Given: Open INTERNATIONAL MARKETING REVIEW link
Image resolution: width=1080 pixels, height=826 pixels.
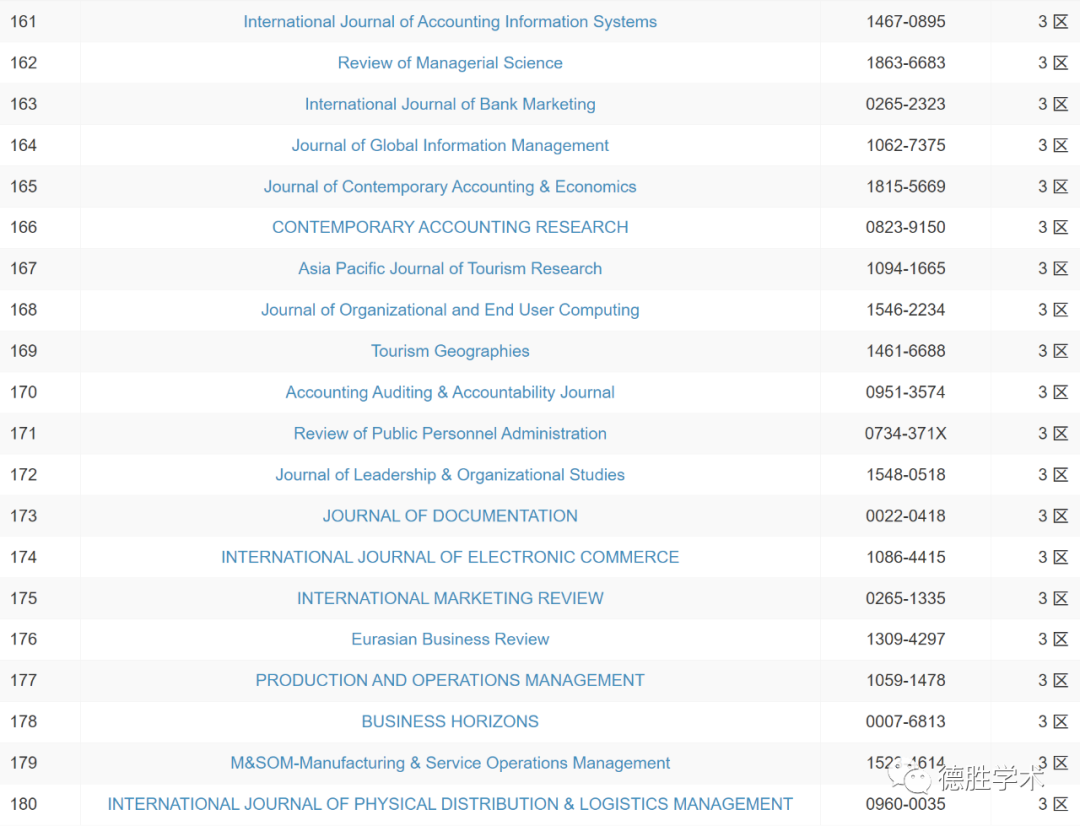Looking at the screenshot, I should (450, 599).
